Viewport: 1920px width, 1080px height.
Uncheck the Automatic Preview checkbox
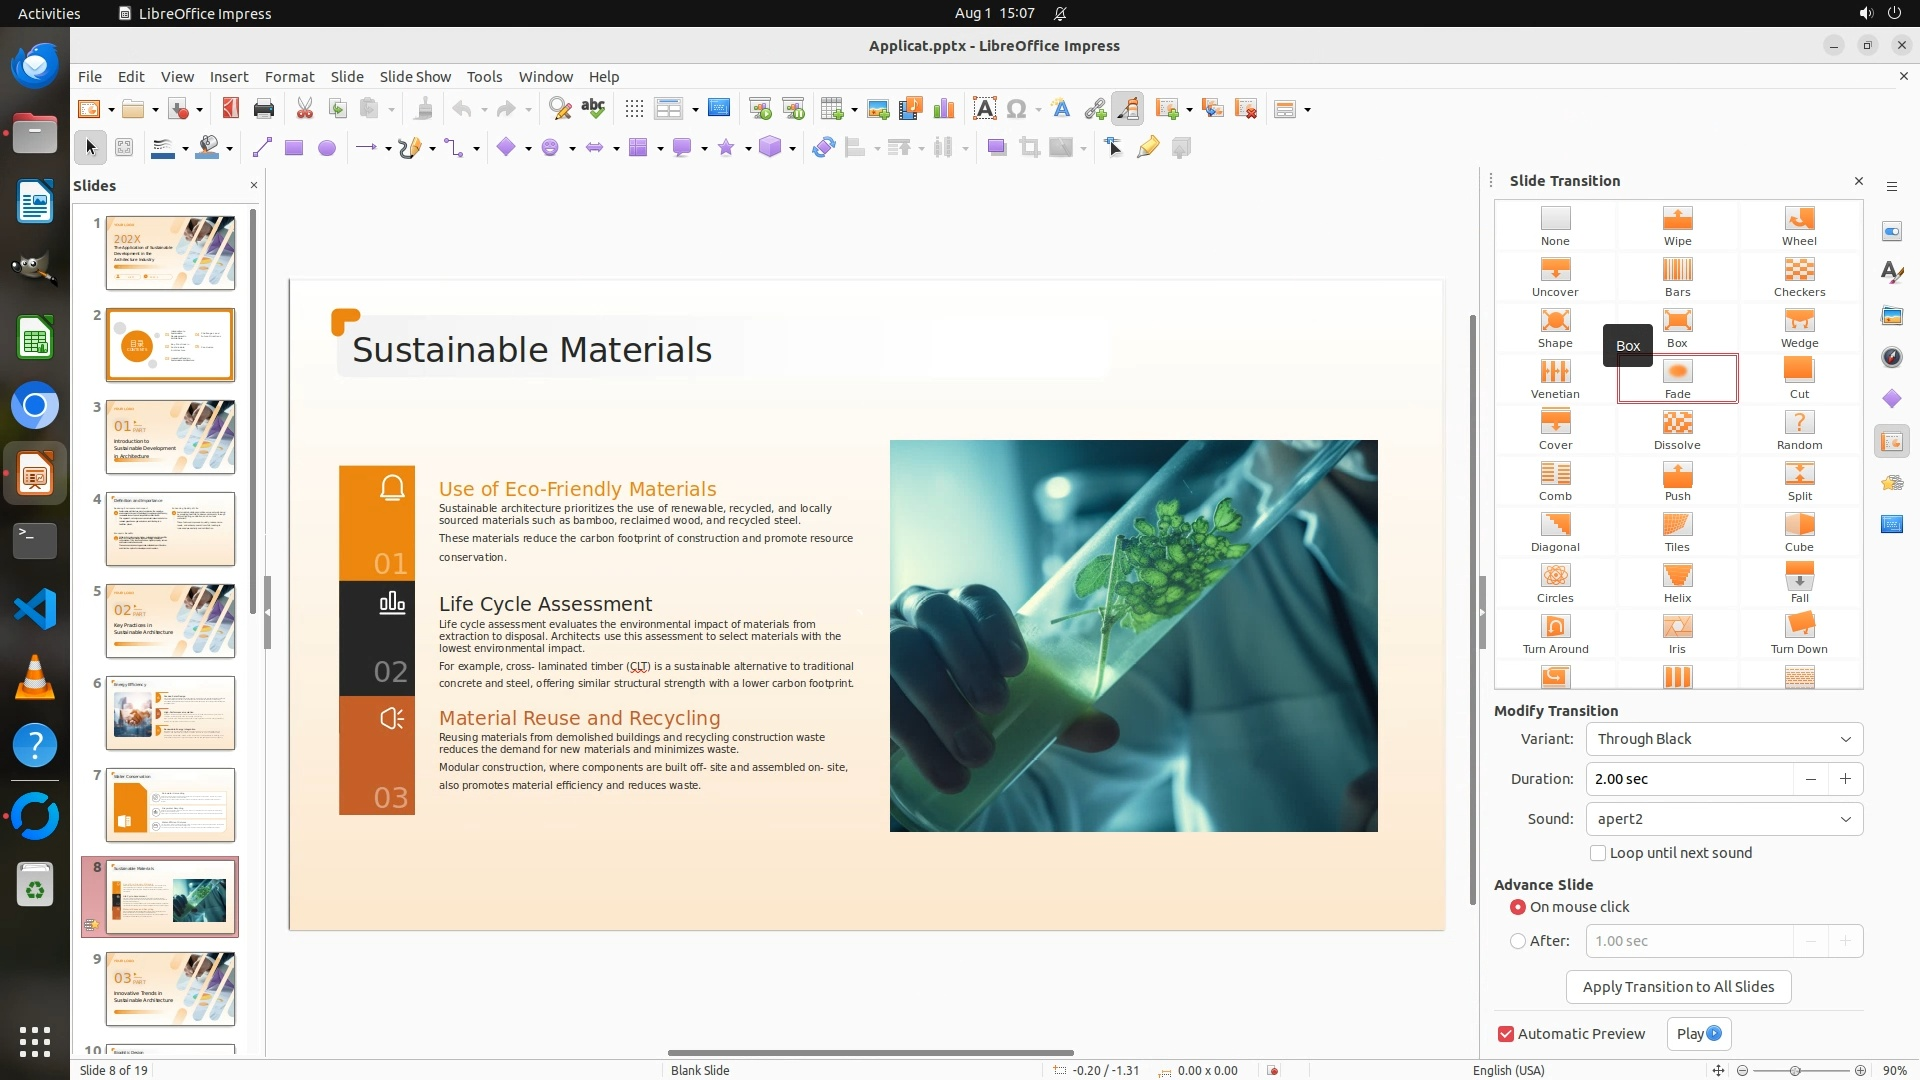1506,1034
